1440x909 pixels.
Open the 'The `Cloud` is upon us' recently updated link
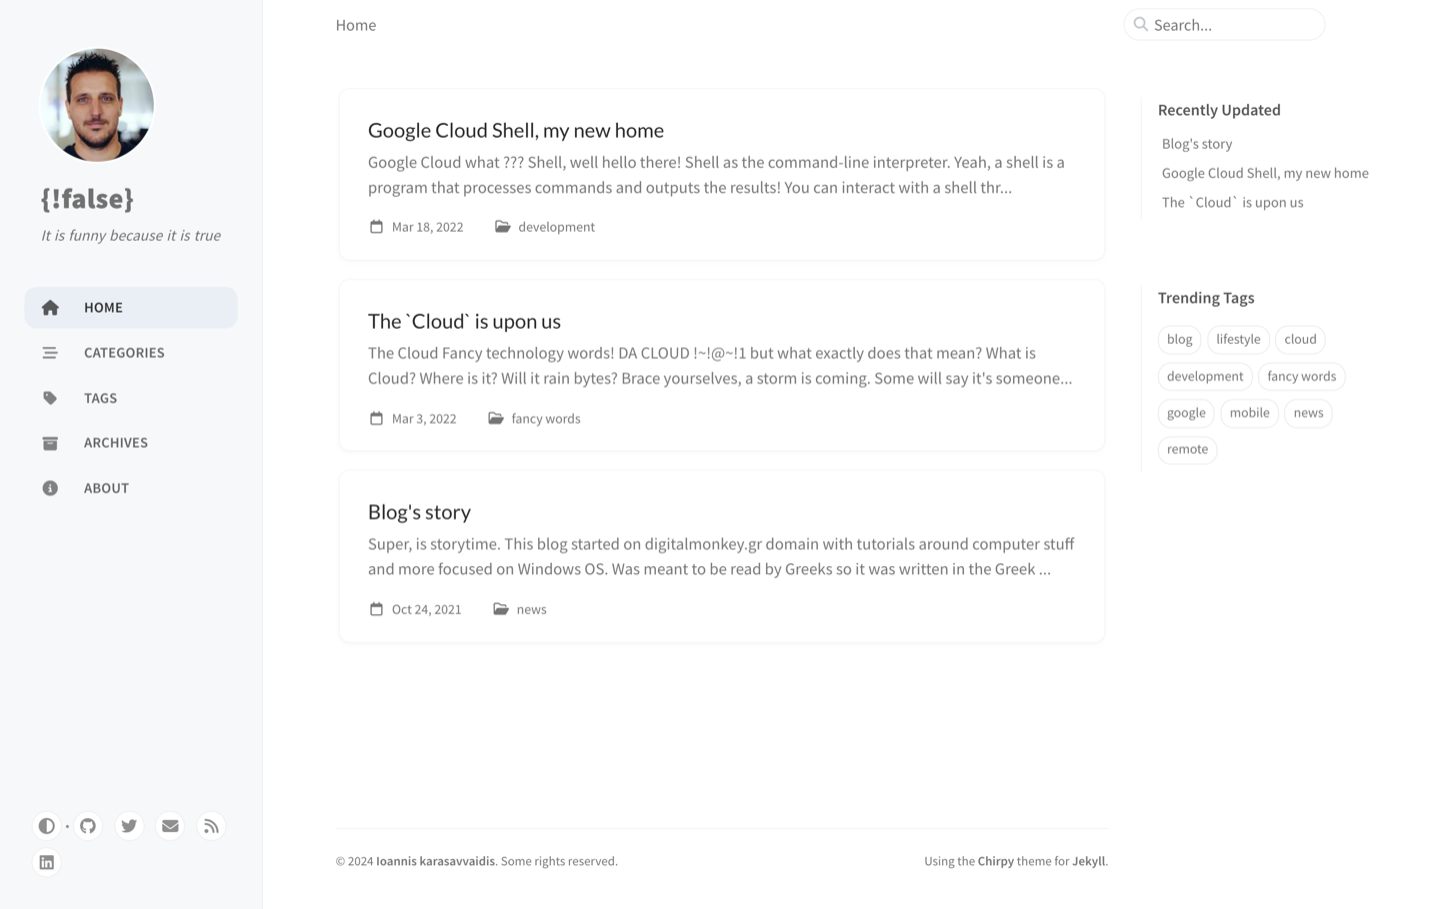pos(1232,202)
